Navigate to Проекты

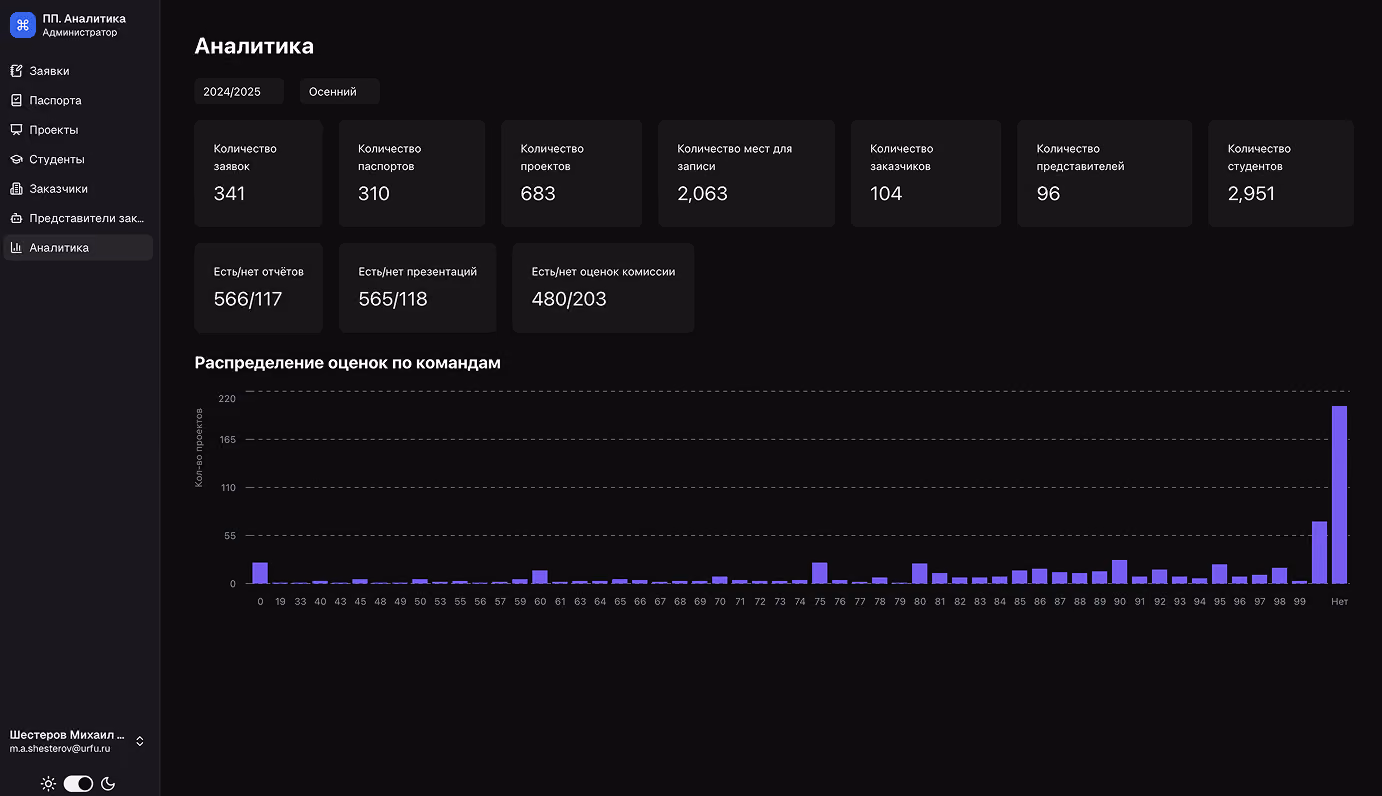point(78,130)
